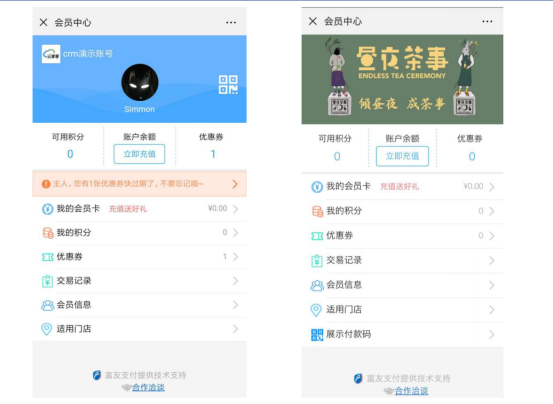Tap 我的积分 icon in left screen

(48, 233)
